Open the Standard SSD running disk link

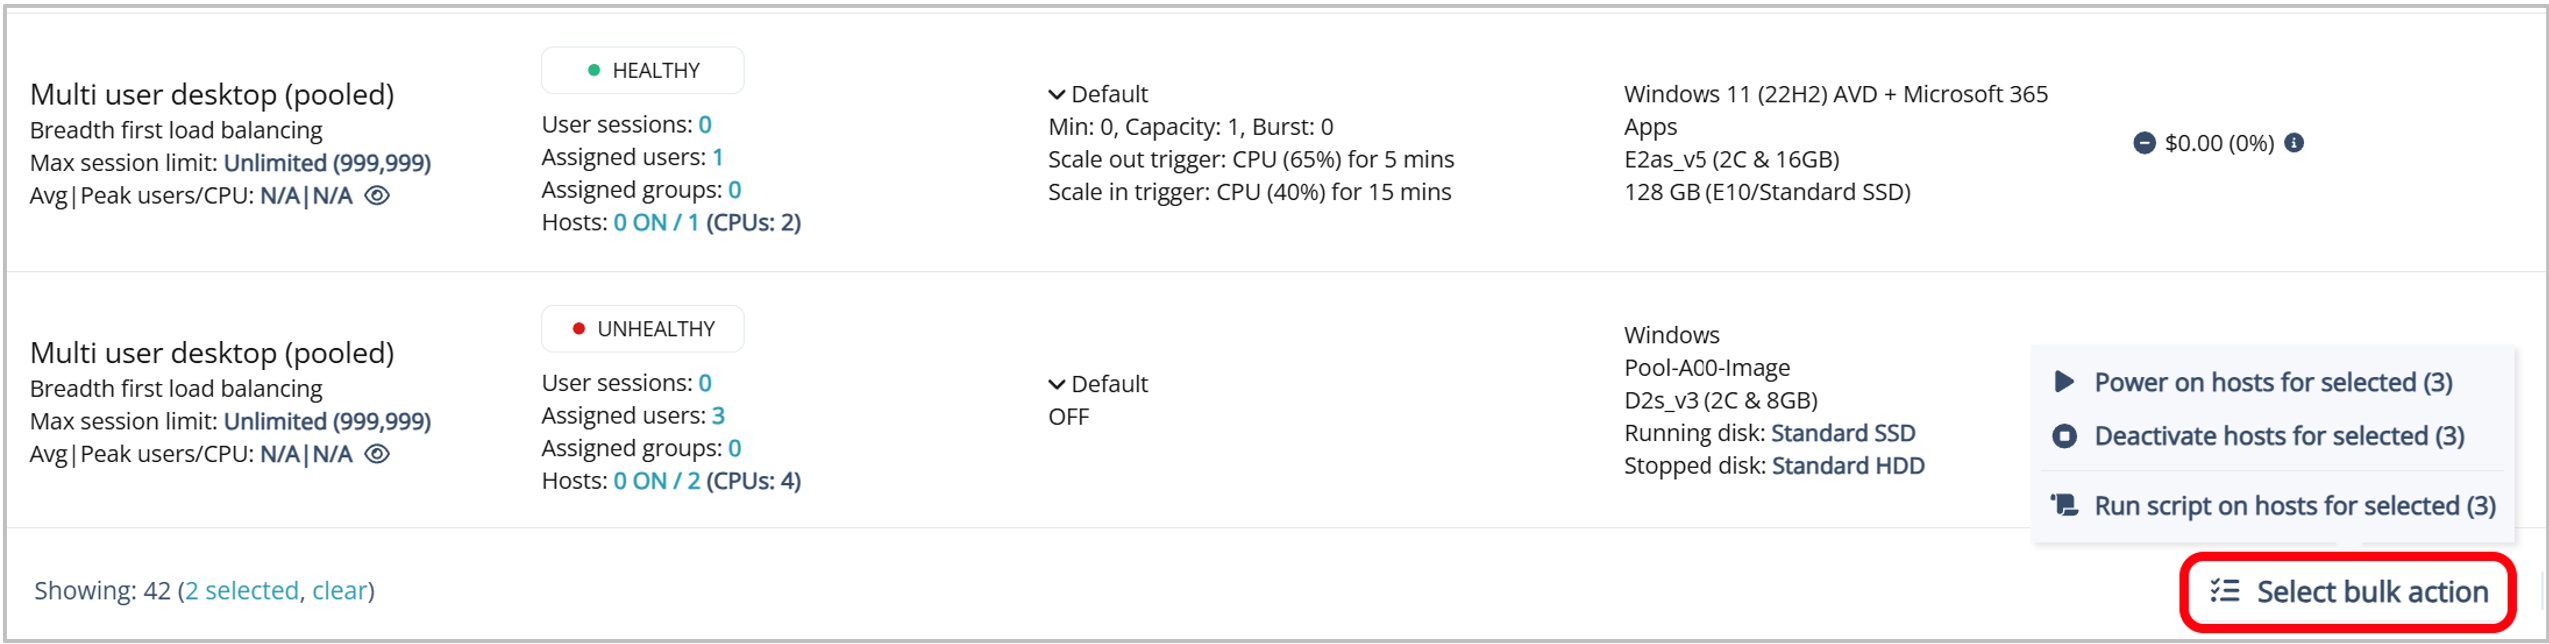1842,433
